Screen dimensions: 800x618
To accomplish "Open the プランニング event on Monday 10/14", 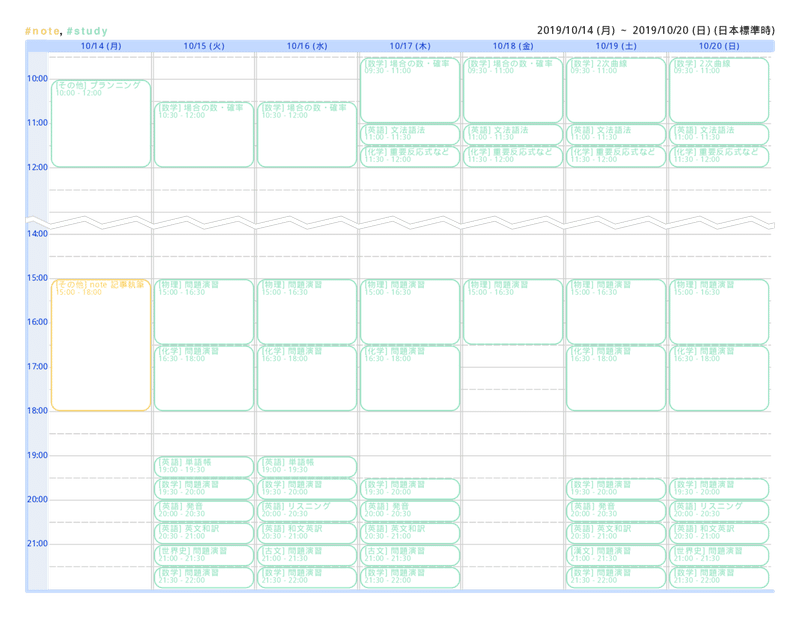I will (x=101, y=123).
